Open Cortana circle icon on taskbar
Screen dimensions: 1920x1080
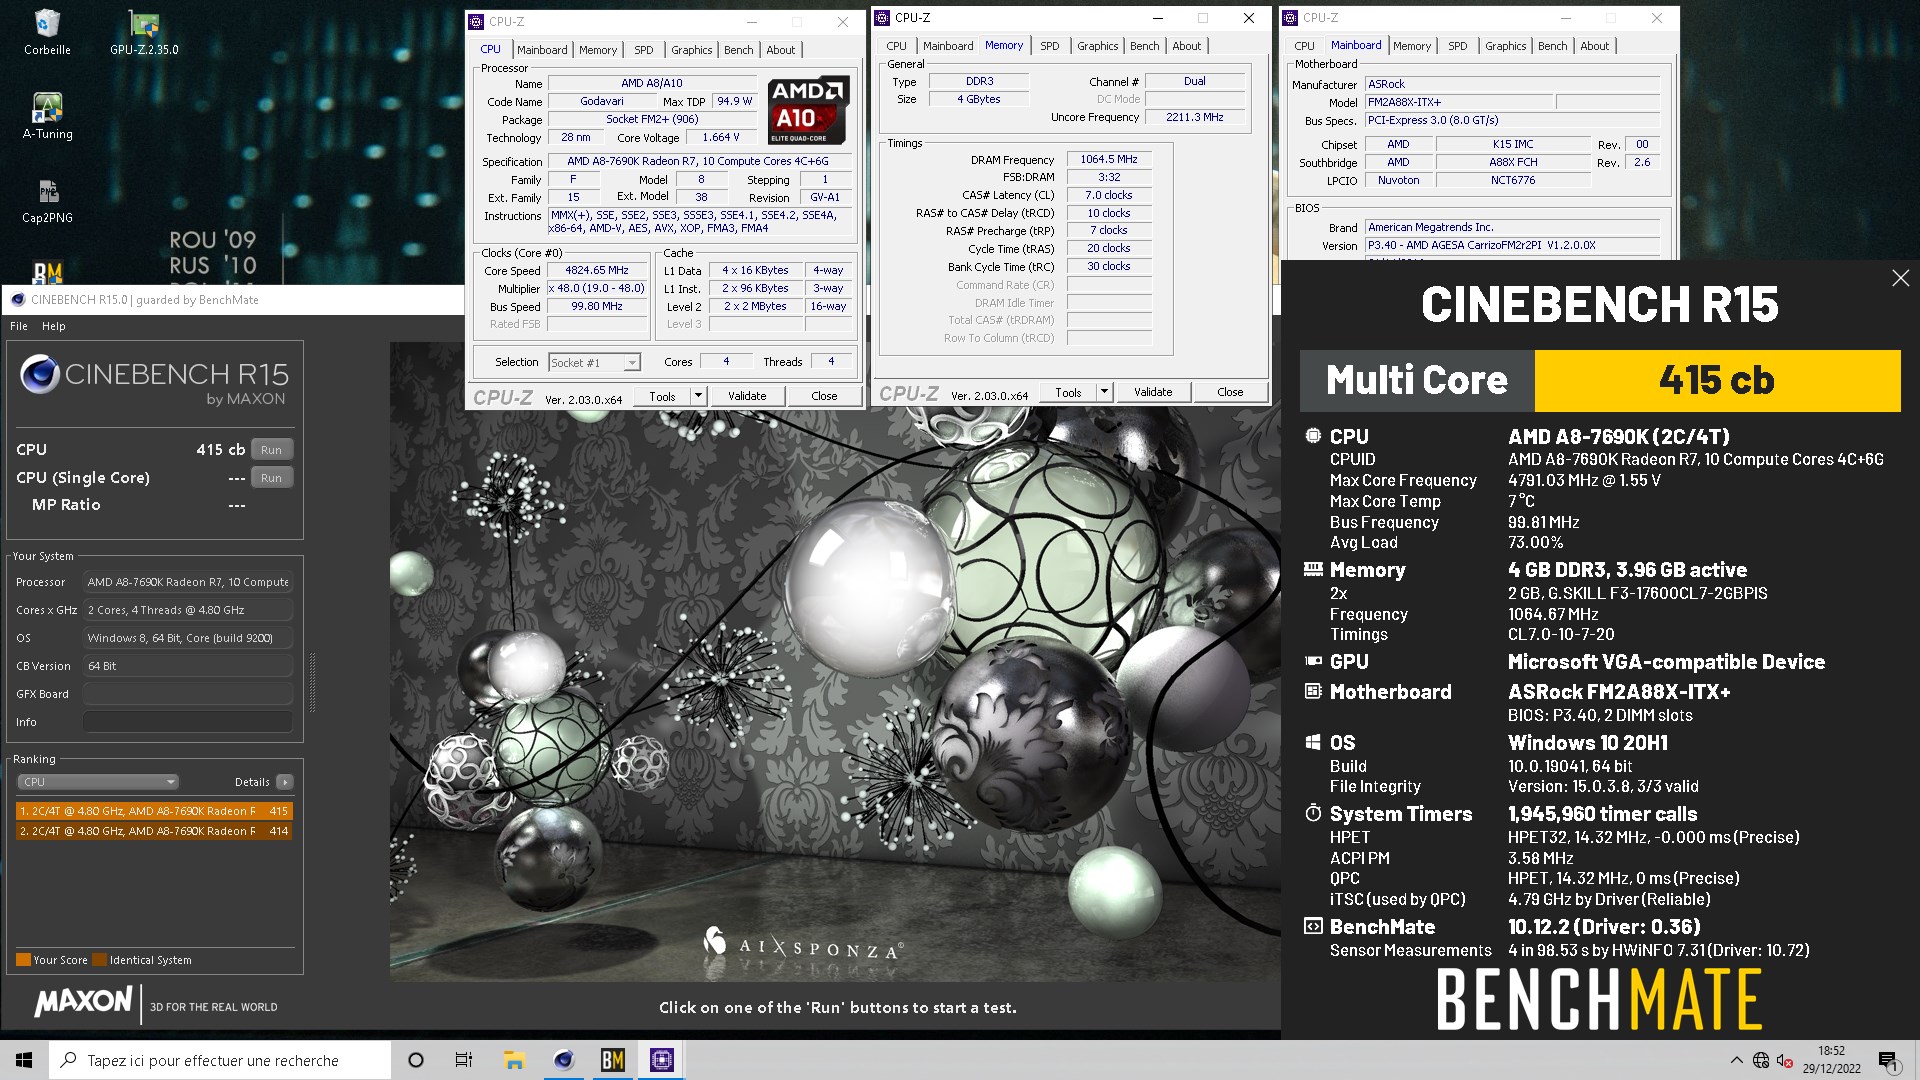tap(416, 1060)
